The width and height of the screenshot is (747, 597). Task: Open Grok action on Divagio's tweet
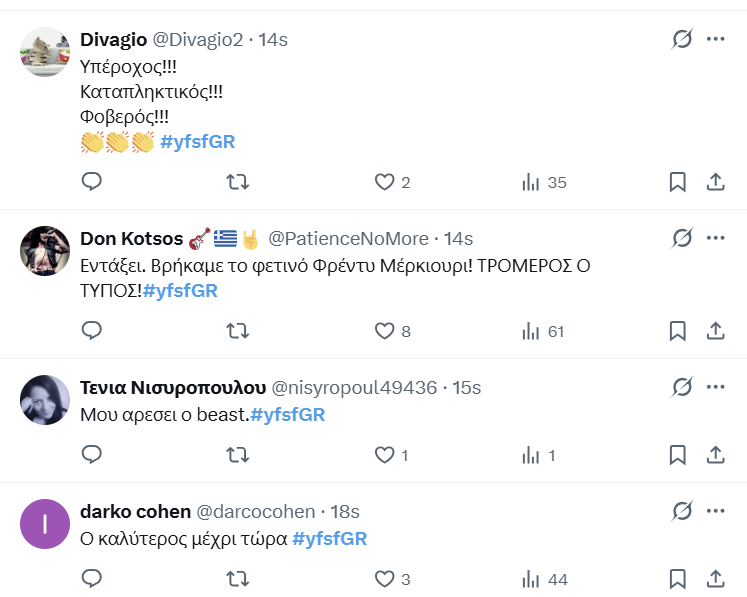pos(682,39)
